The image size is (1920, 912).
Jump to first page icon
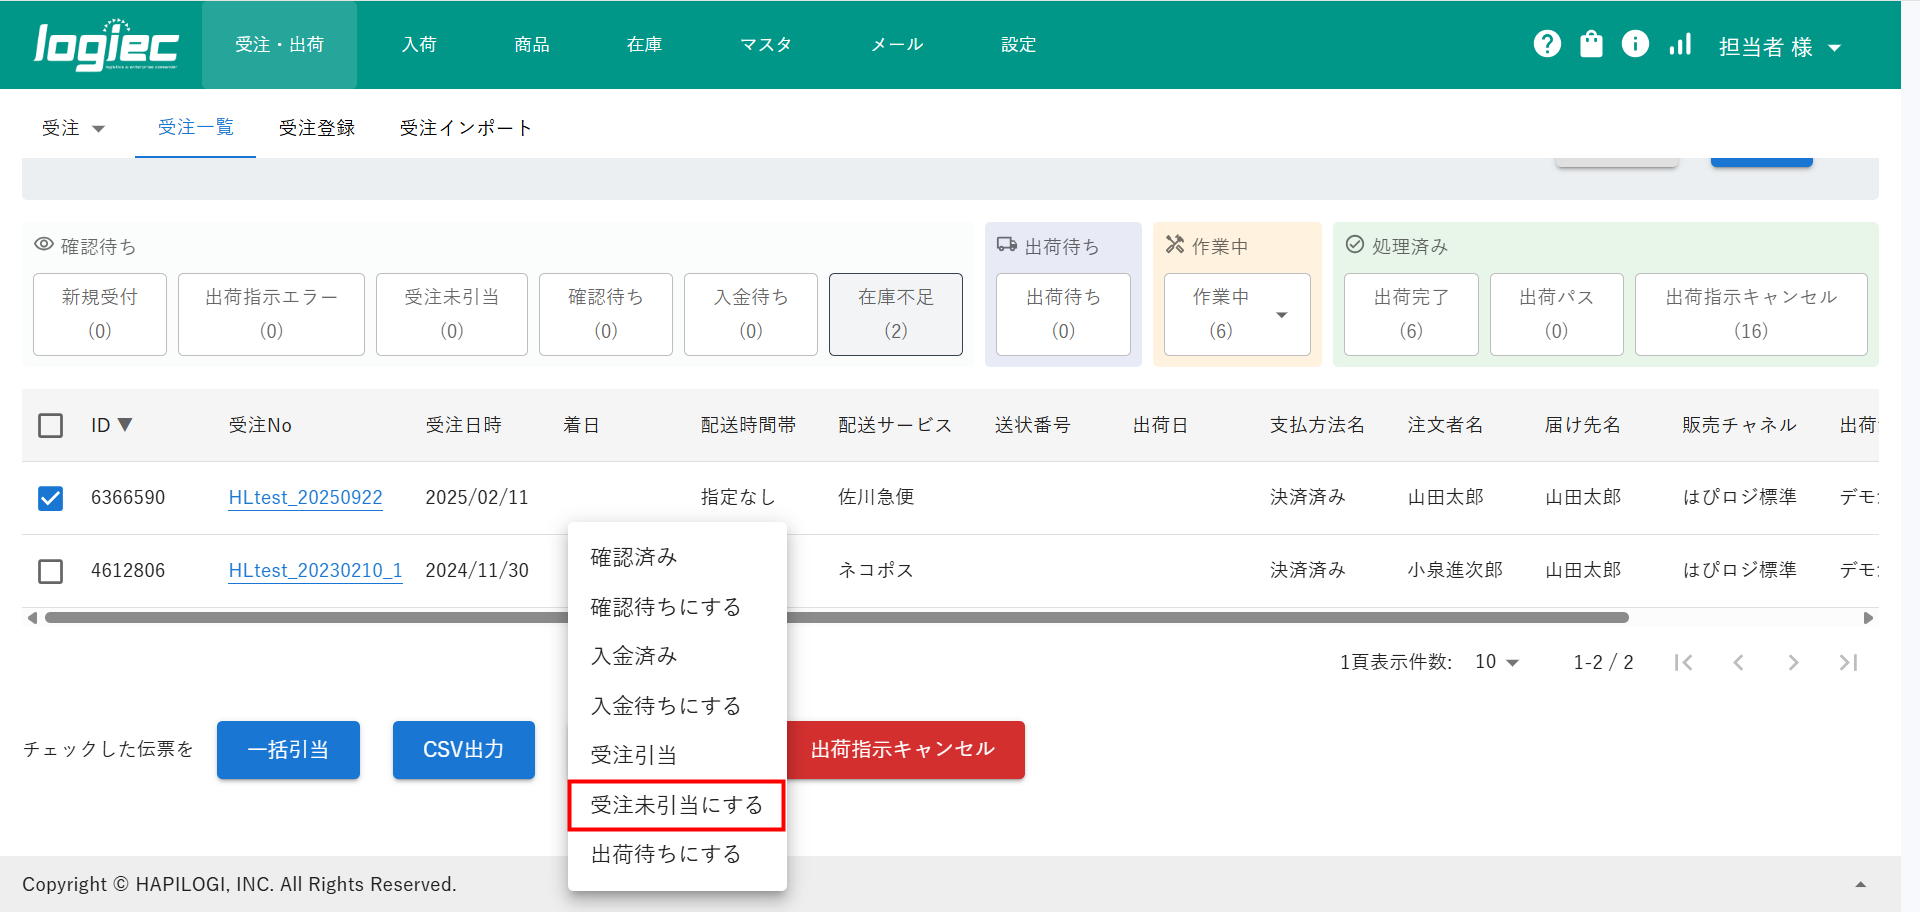1683,662
